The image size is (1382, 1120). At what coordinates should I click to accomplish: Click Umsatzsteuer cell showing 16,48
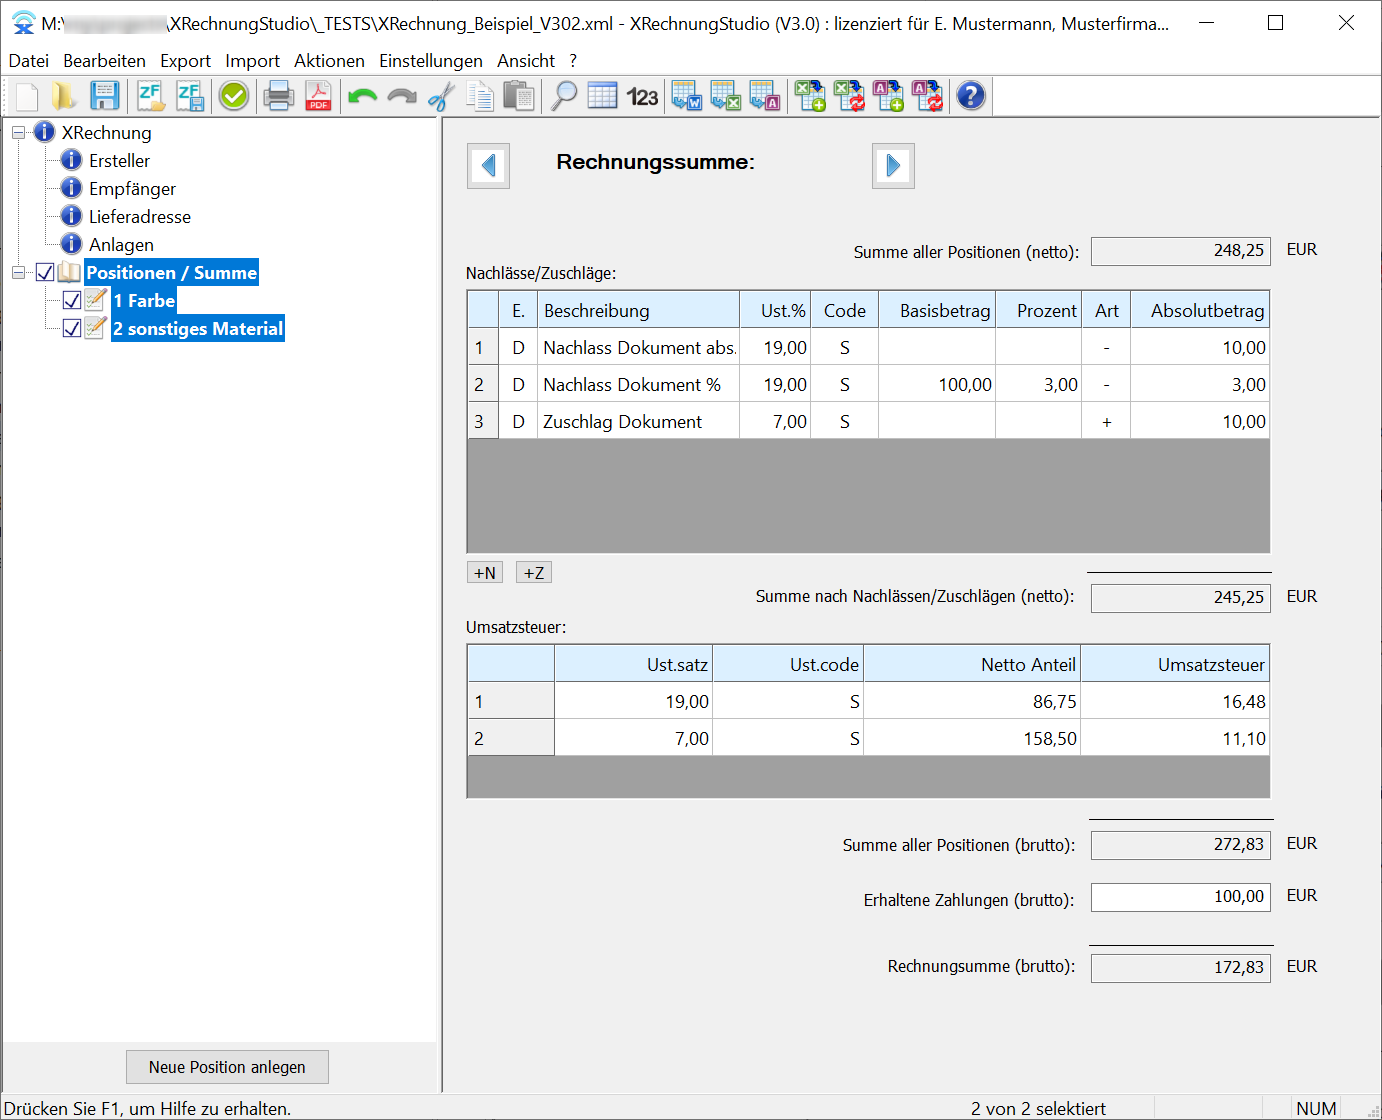coord(1175,702)
